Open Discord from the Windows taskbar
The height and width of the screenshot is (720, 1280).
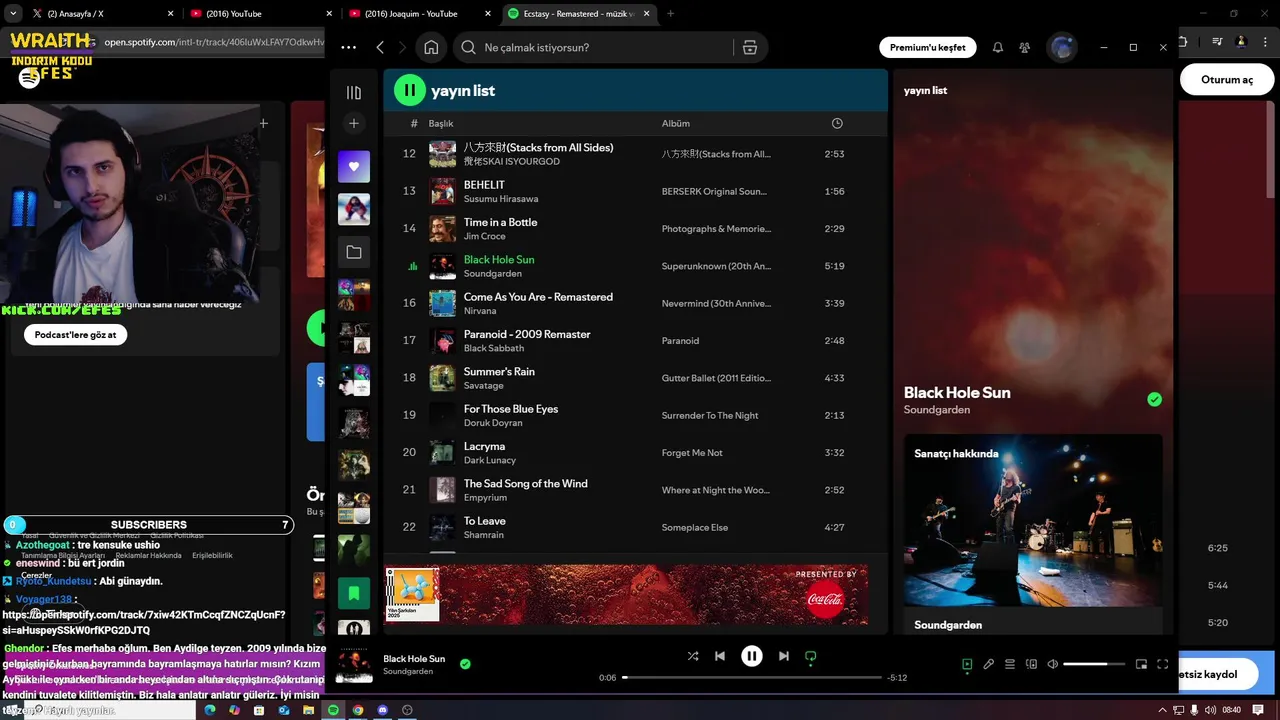tap(382, 710)
